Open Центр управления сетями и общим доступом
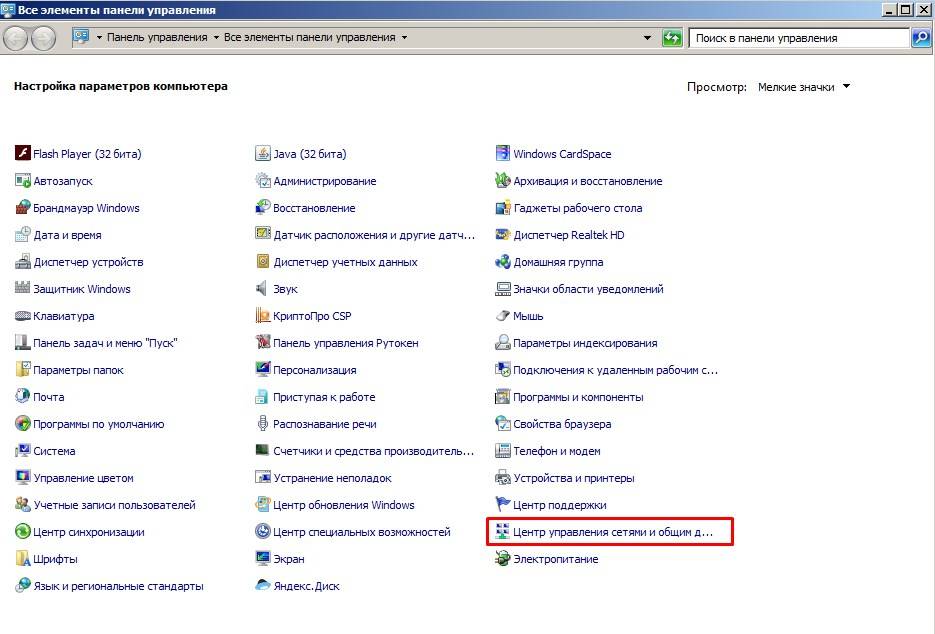 [x=612, y=532]
